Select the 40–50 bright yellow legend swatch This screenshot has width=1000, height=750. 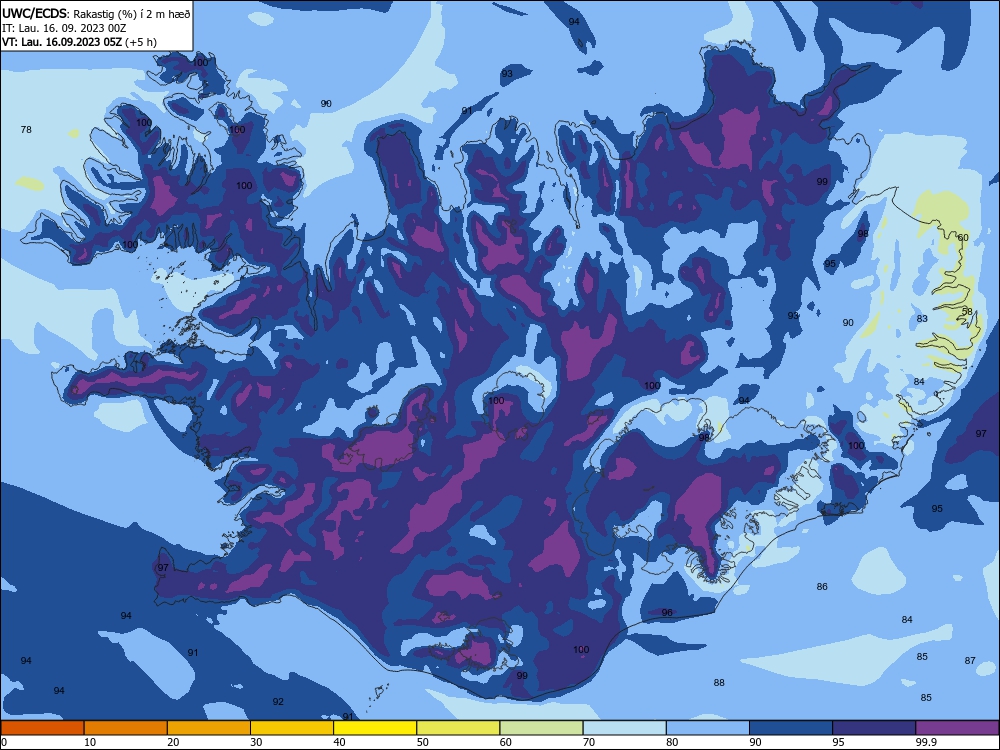pyautogui.click(x=375, y=728)
